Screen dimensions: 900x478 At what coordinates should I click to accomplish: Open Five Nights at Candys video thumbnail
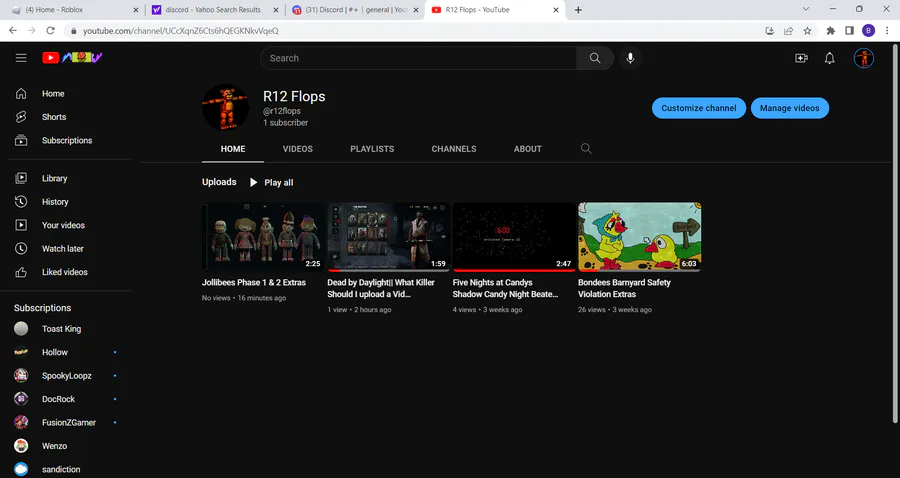coord(514,236)
